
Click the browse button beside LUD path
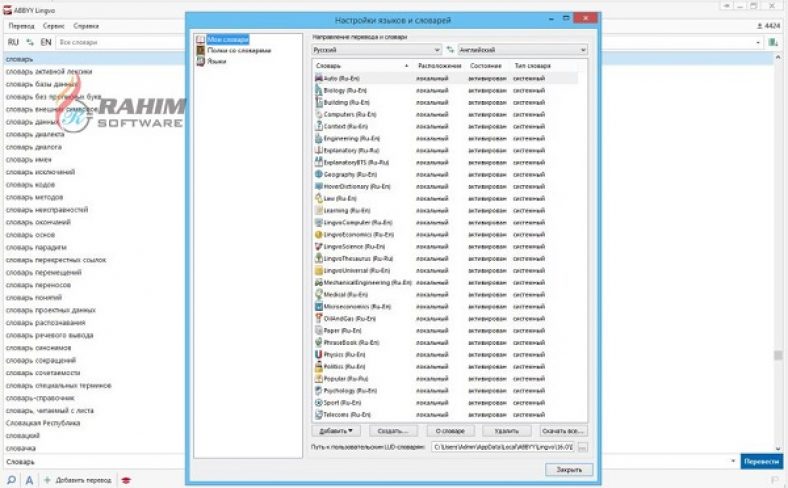tap(582, 447)
